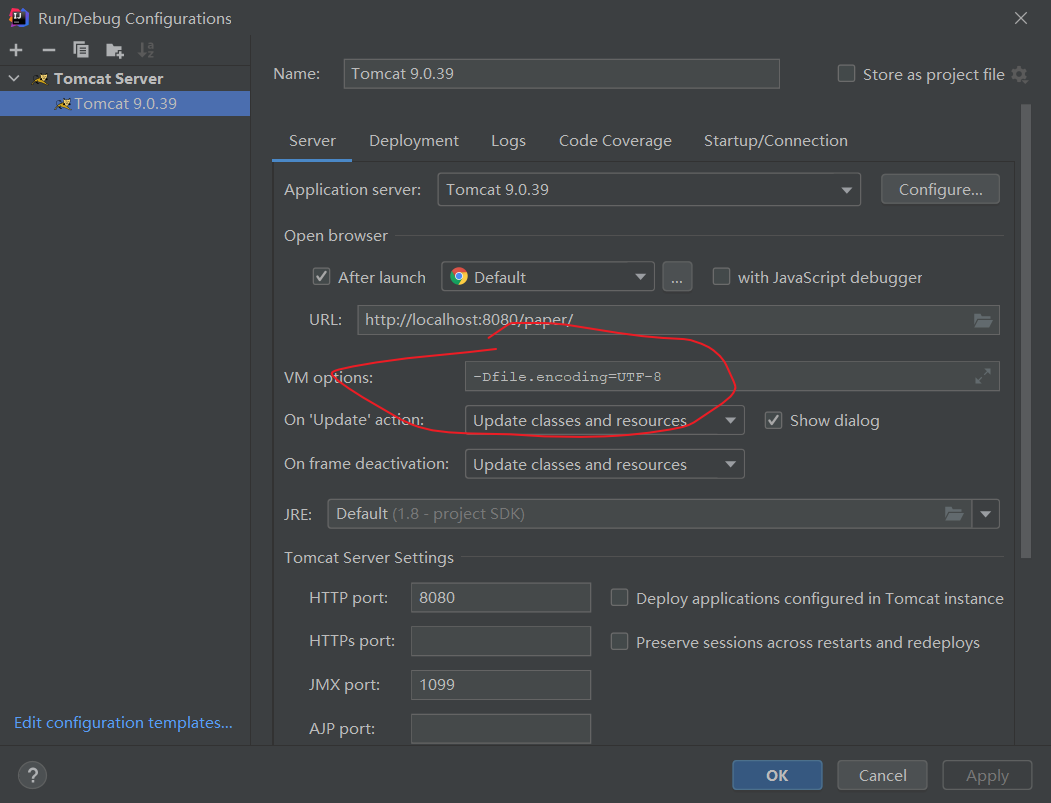Click the Move into new folder icon
Image resolution: width=1051 pixels, height=803 pixels.
(115, 50)
